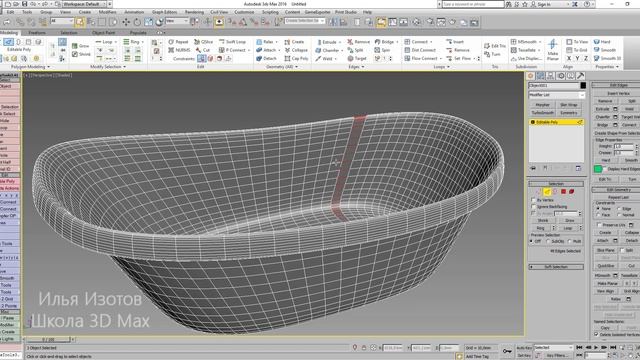This screenshot has height=360, width=640.
Task: Click the Sign In link
Action: point(544,4)
